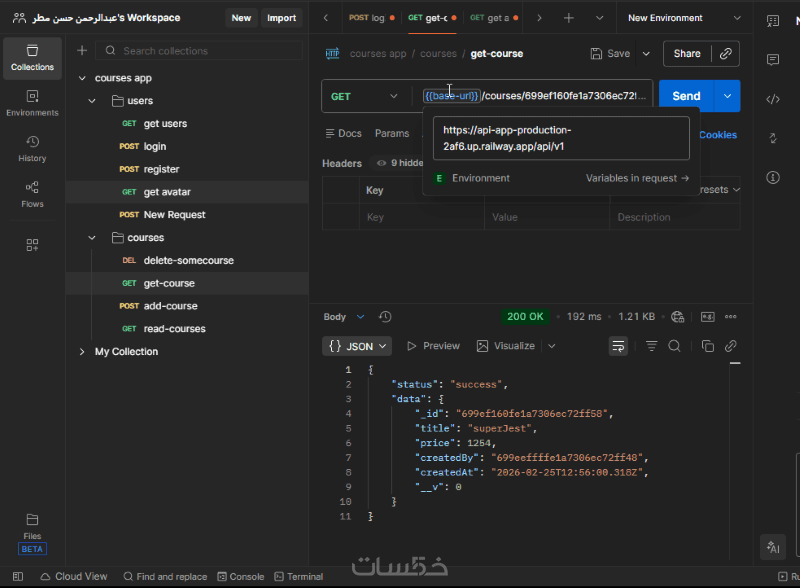Click the New button
Viewport: 800px width, 588px height.
pyautogui.click(x=241, y=18)
